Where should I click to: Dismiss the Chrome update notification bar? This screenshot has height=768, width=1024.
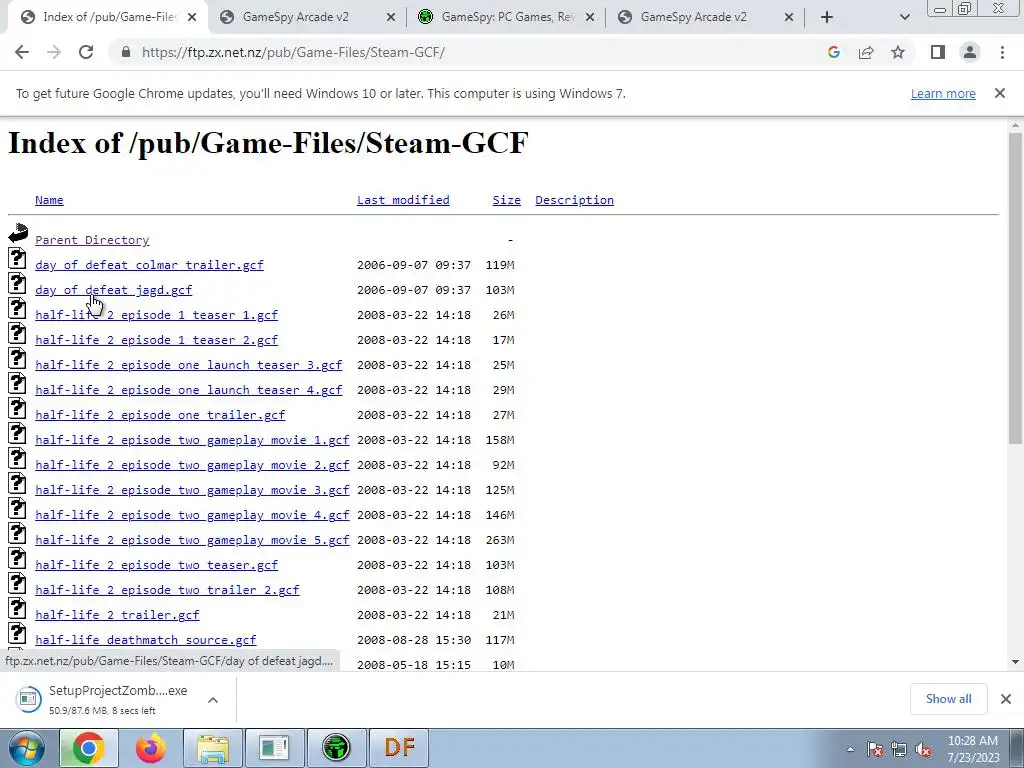point(1000,93)
